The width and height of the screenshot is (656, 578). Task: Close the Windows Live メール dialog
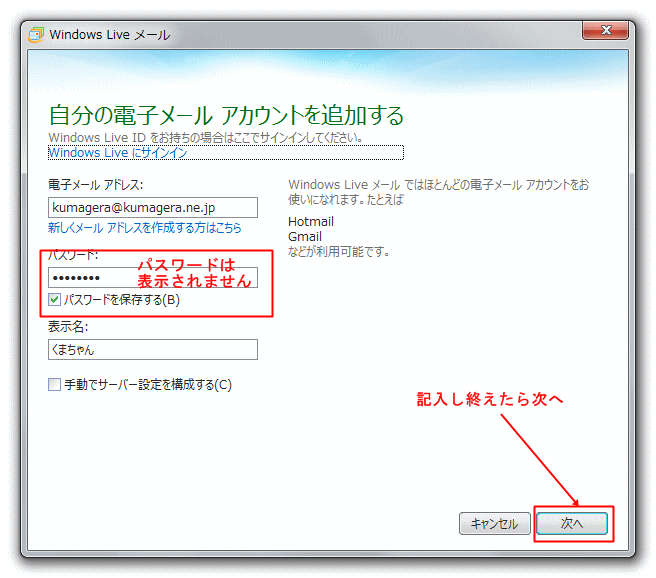pos(605,30)
